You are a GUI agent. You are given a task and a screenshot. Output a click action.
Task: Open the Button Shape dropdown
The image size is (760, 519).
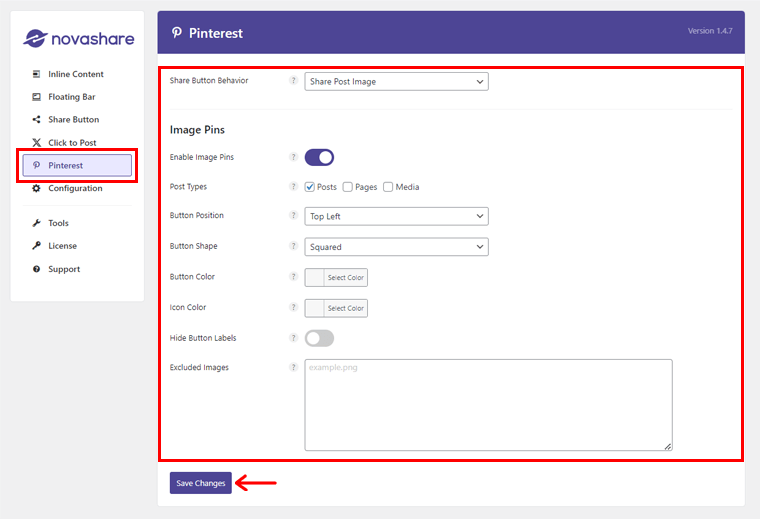coord(396,247)
